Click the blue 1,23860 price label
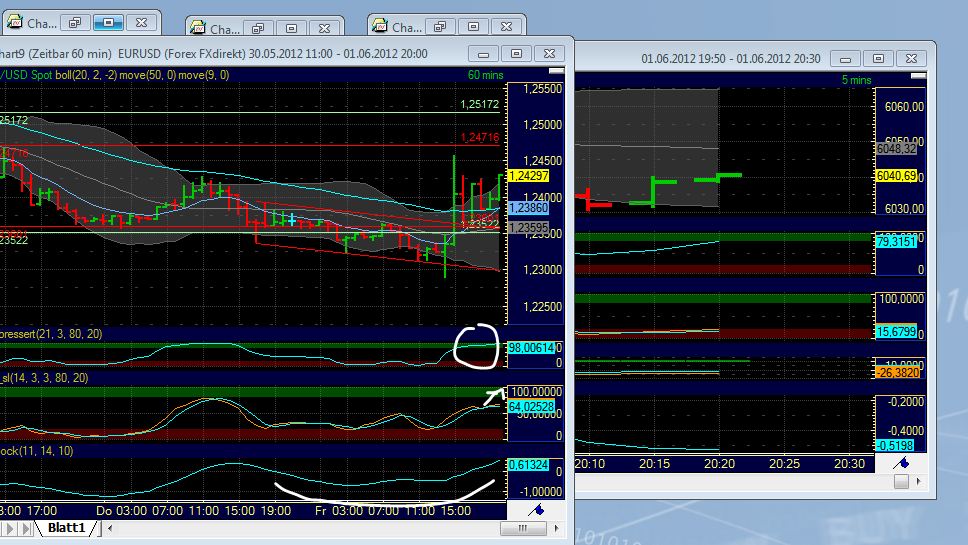Viewport: 968px width, 545px height. (x=528, y=208)
